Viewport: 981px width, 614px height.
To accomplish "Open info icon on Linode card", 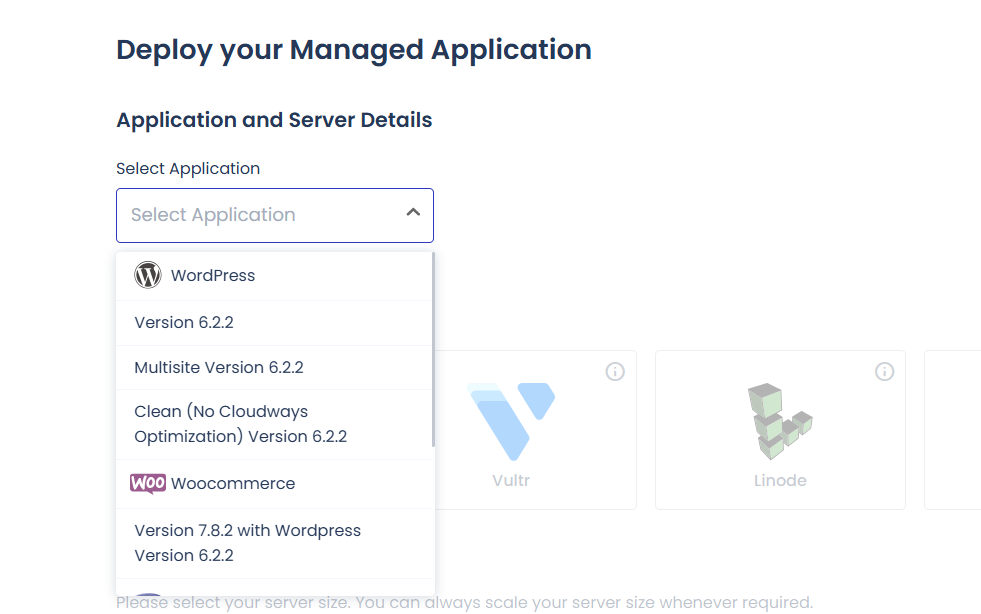I will pos(884,372).
